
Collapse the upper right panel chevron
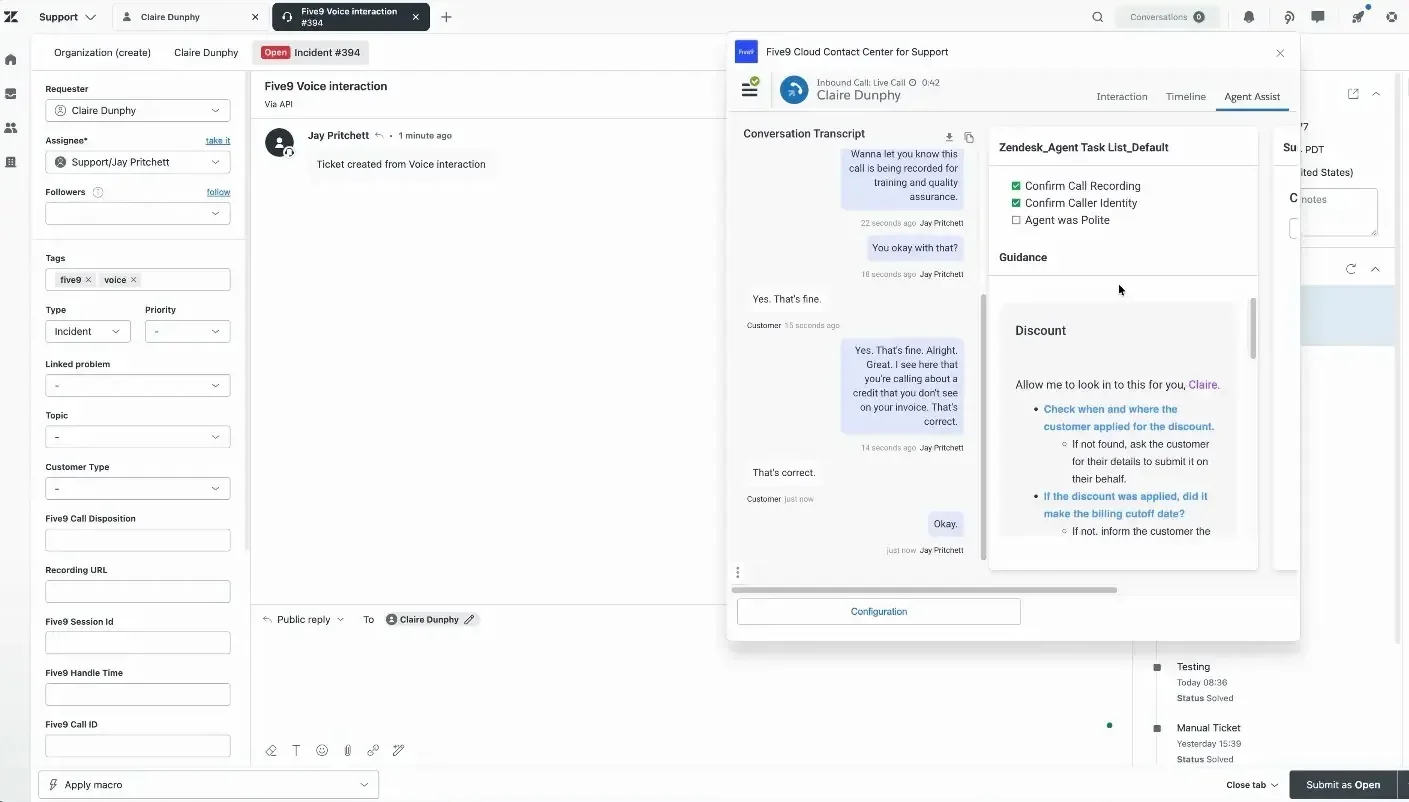point(1376,94)
